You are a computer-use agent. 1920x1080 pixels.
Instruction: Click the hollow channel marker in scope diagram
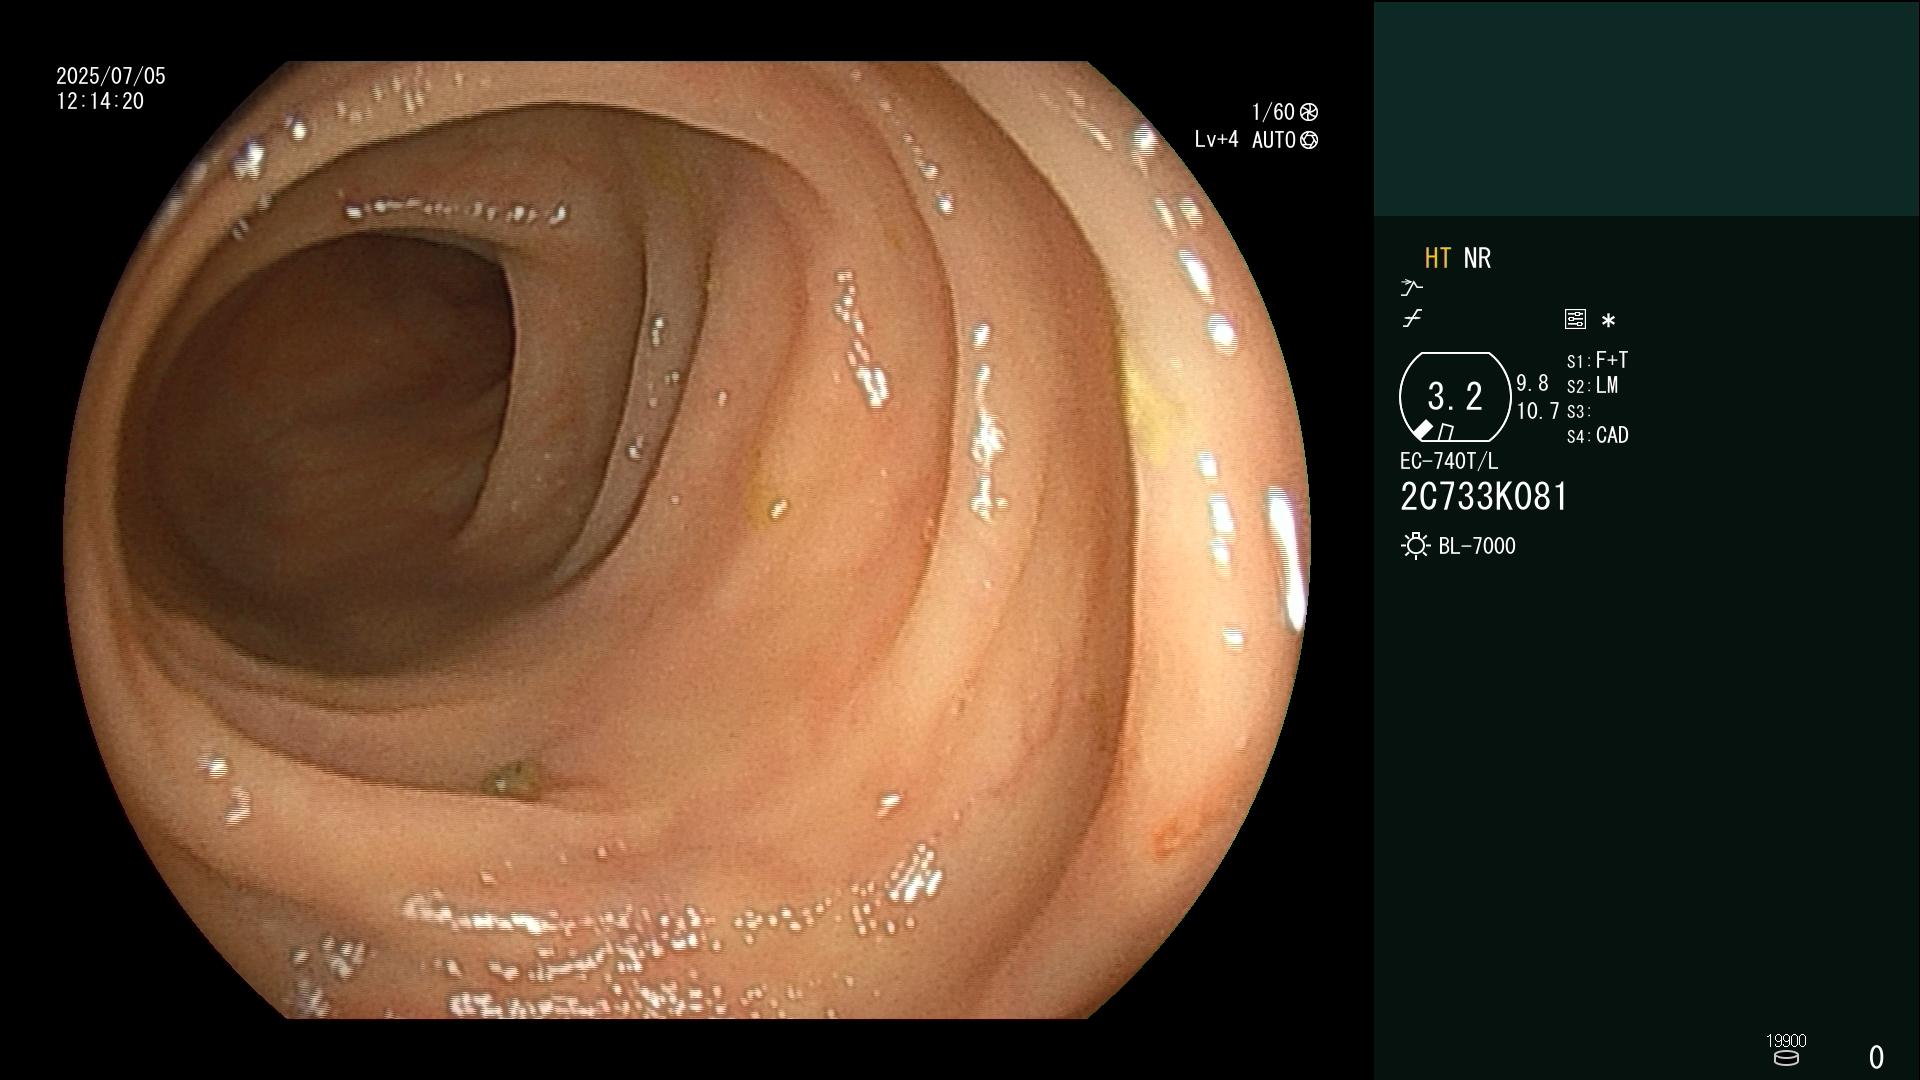point(1446,432)
